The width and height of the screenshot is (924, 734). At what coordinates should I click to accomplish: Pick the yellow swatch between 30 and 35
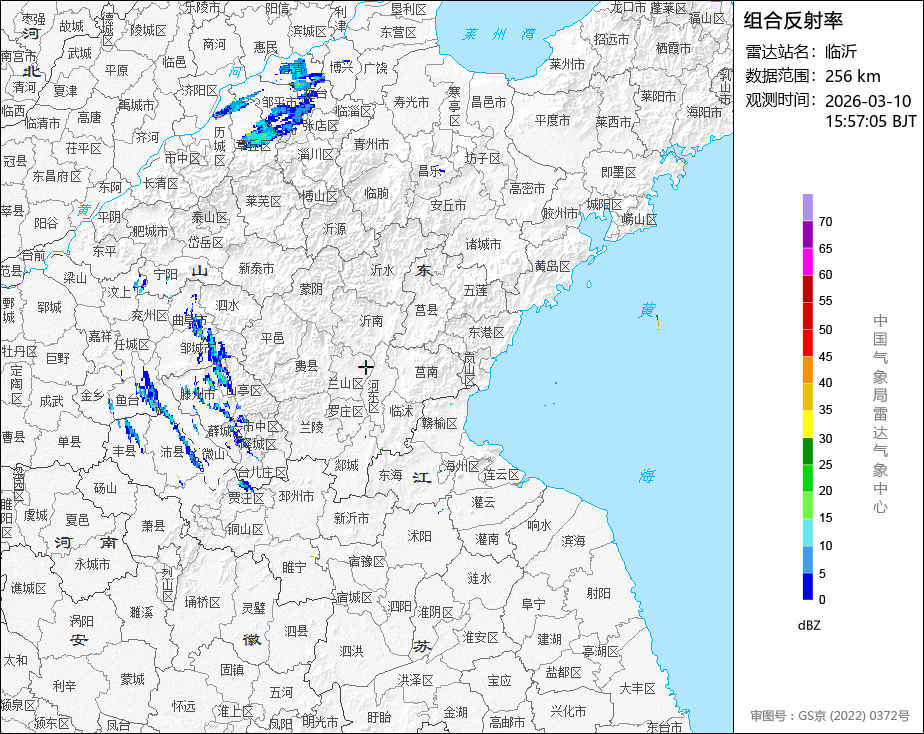[807, 424]
